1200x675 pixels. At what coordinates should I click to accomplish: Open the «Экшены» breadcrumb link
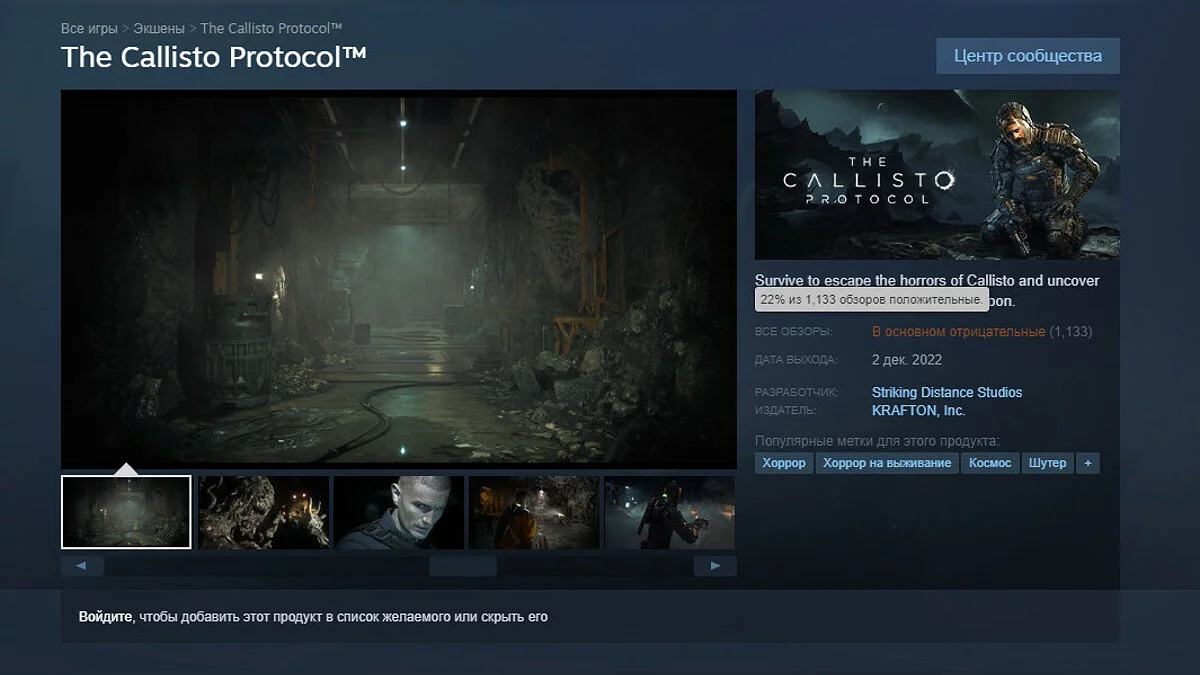click(159, 28)
